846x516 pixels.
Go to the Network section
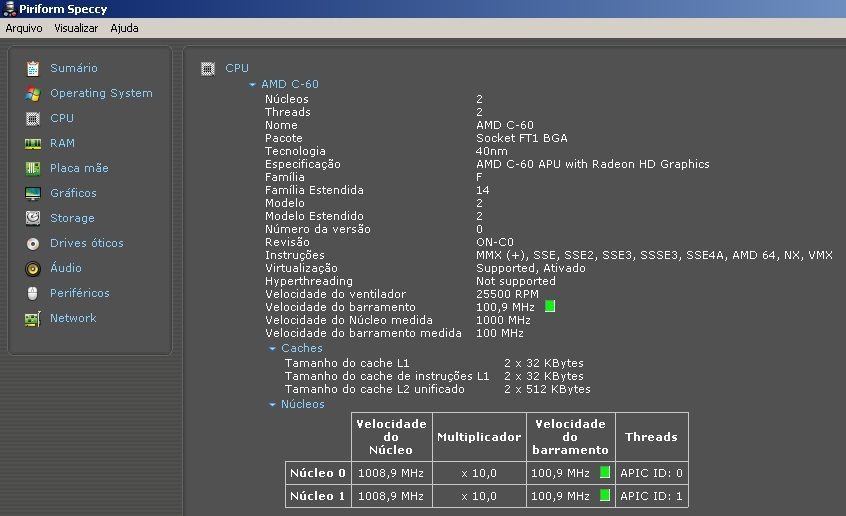(x=73, y=318)
